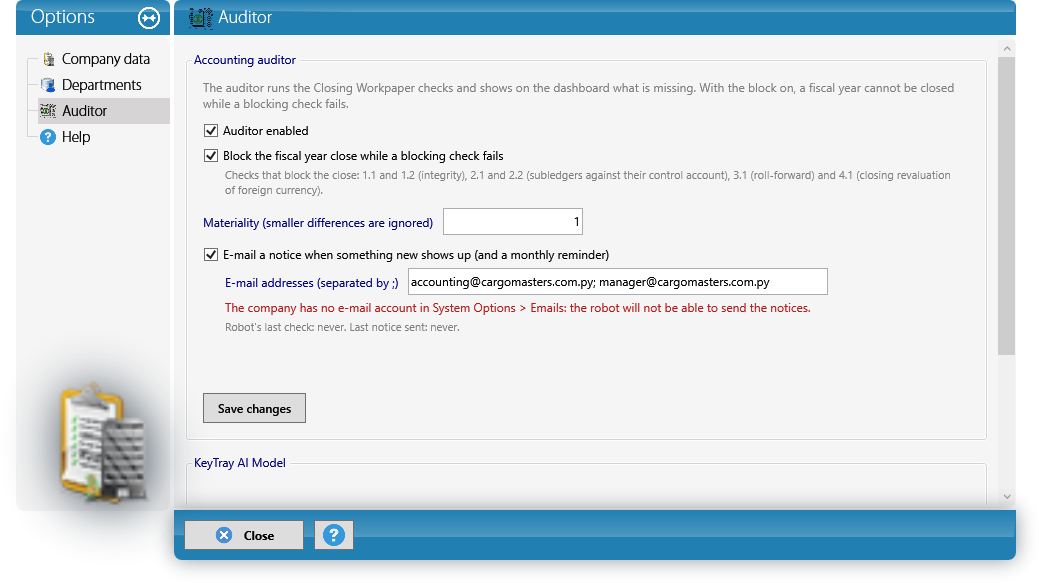Click the Auditor header icon
1039x583 pixels.
[x=201, y=17]
